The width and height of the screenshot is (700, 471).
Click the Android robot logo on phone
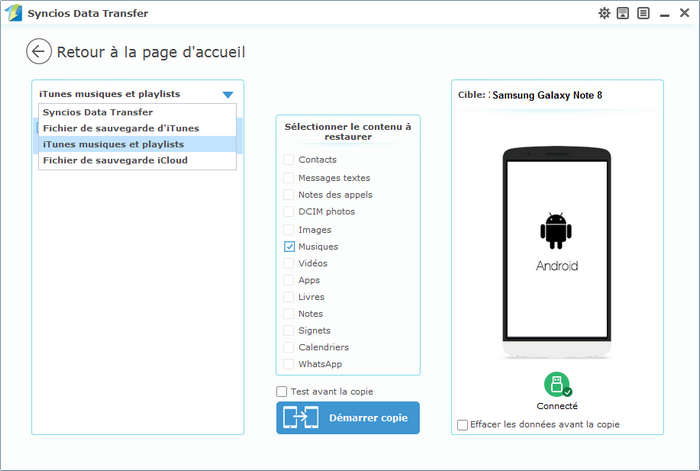(557, 230)
